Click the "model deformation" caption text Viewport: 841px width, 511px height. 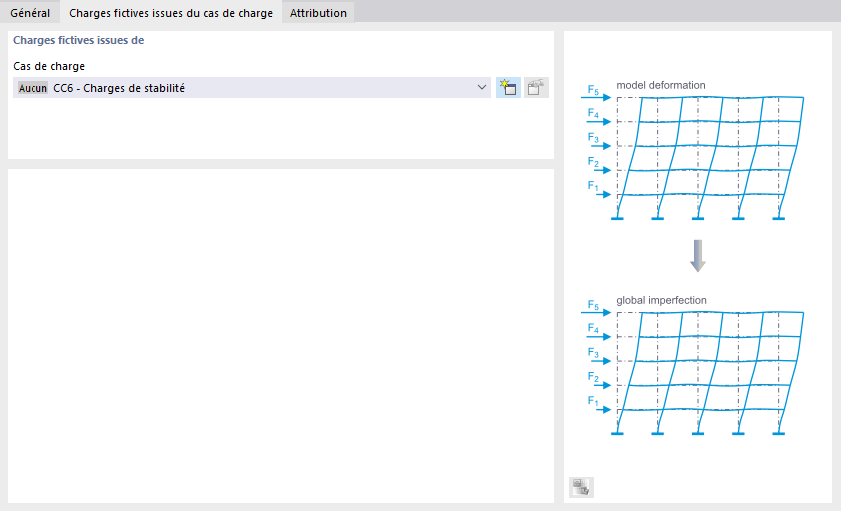tap(661, 85)
